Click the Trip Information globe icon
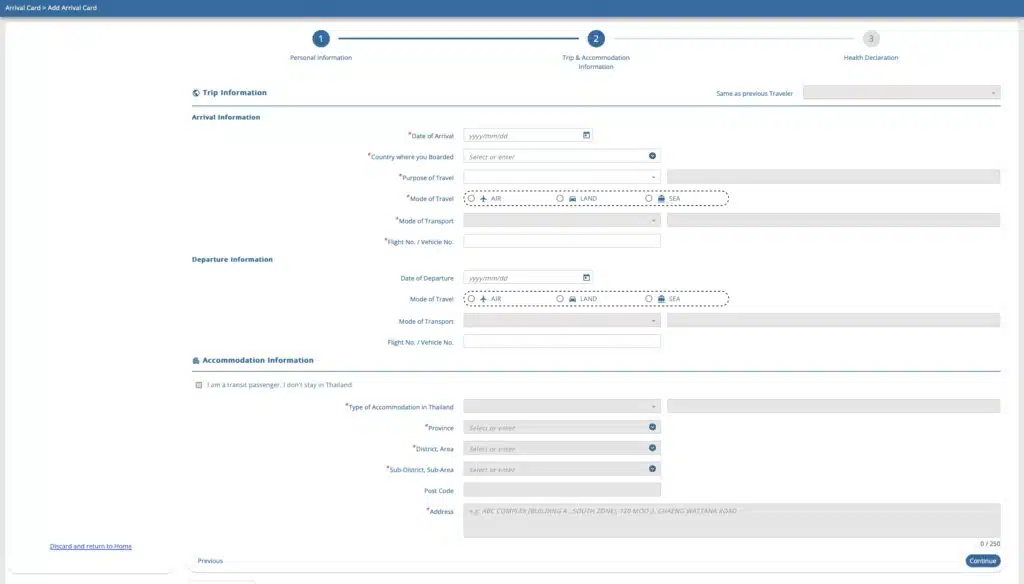This screenshot has width=1024, height=584. click(x=196, y=93)
